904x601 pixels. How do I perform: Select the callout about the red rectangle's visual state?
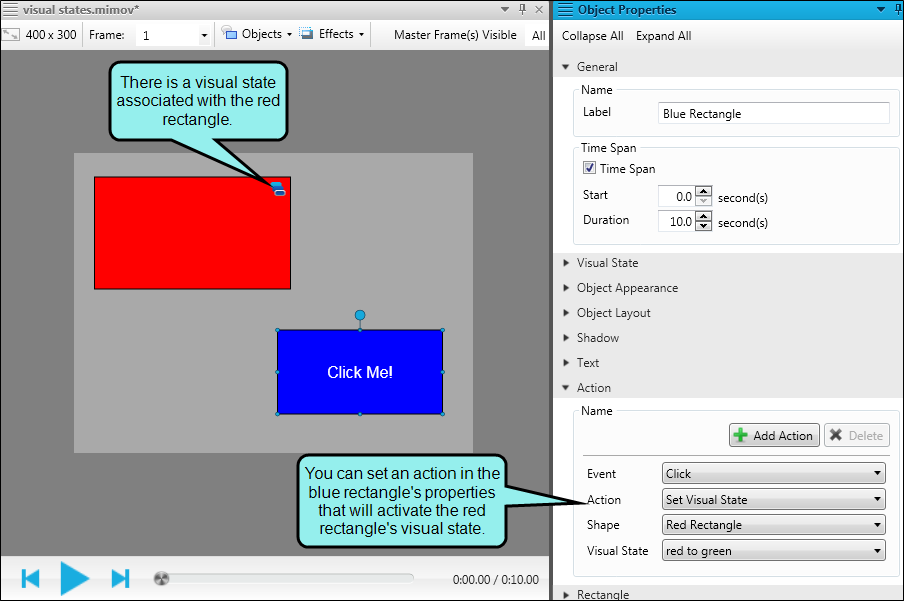198,101
